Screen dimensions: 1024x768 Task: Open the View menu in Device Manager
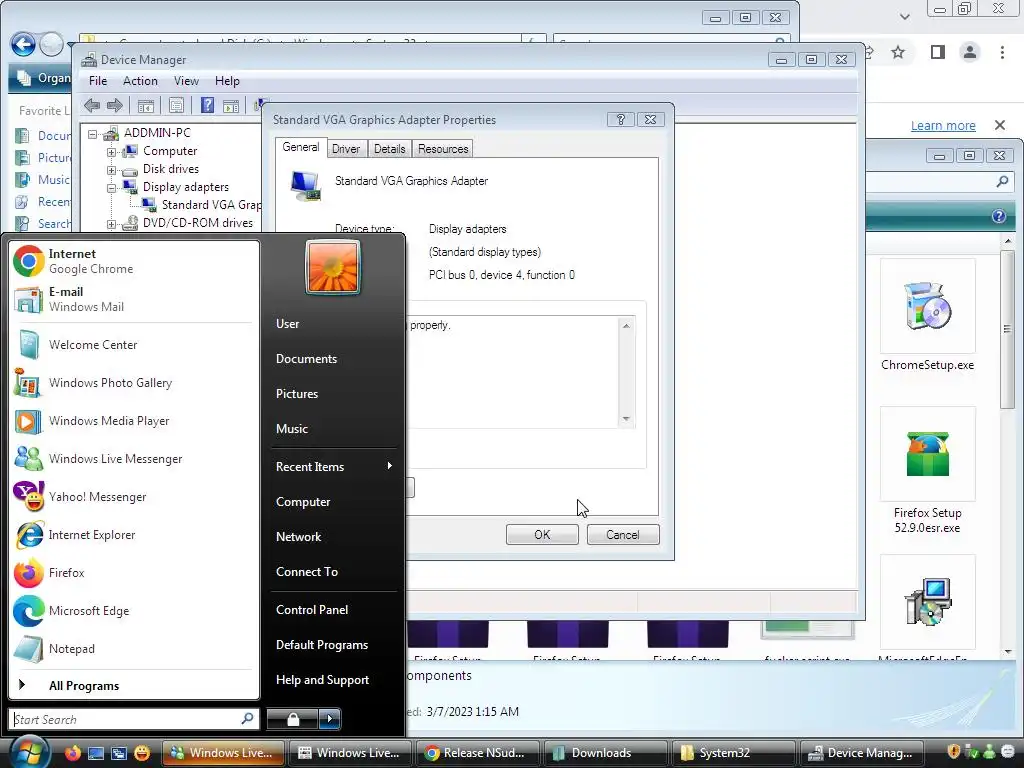pyautogui.click(x=186, y=81)
